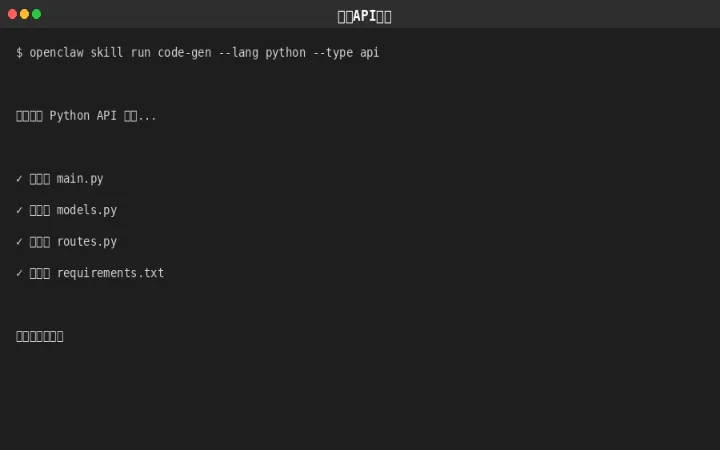
Task: Select the models.py filename in output
Action: click(x=86, y=210)
